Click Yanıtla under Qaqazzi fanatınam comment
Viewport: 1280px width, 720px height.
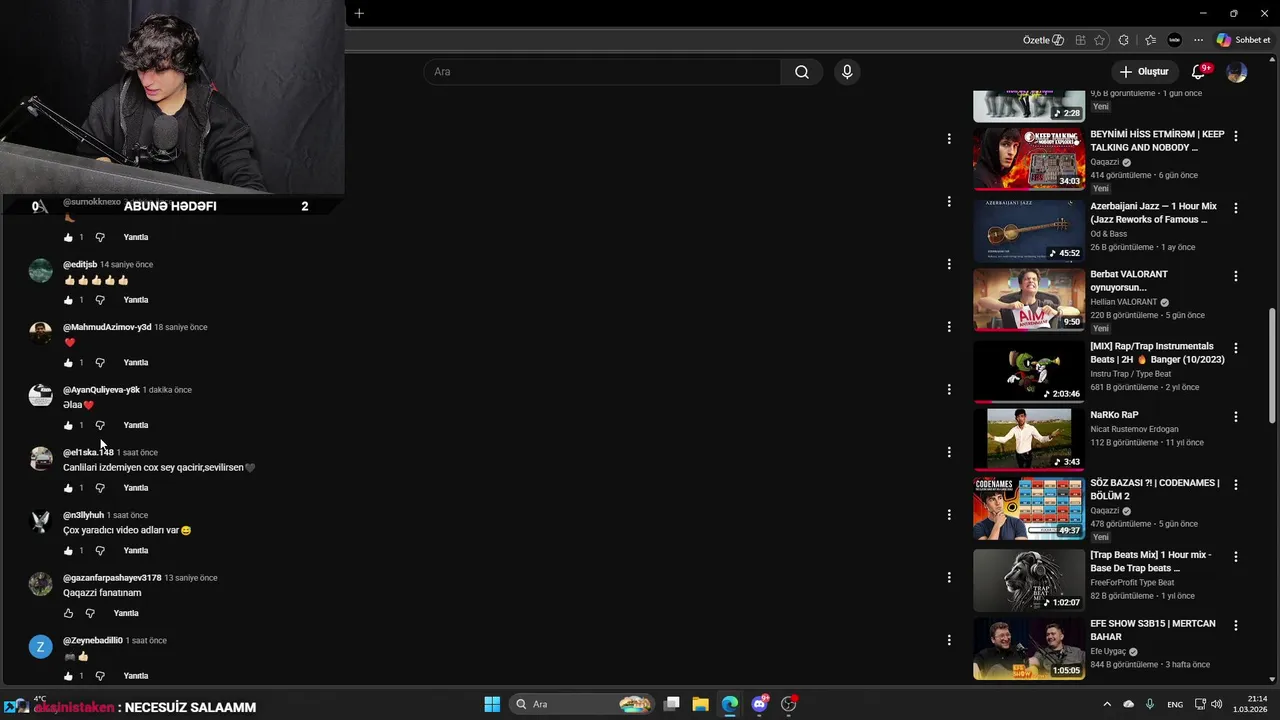[126, 613]
